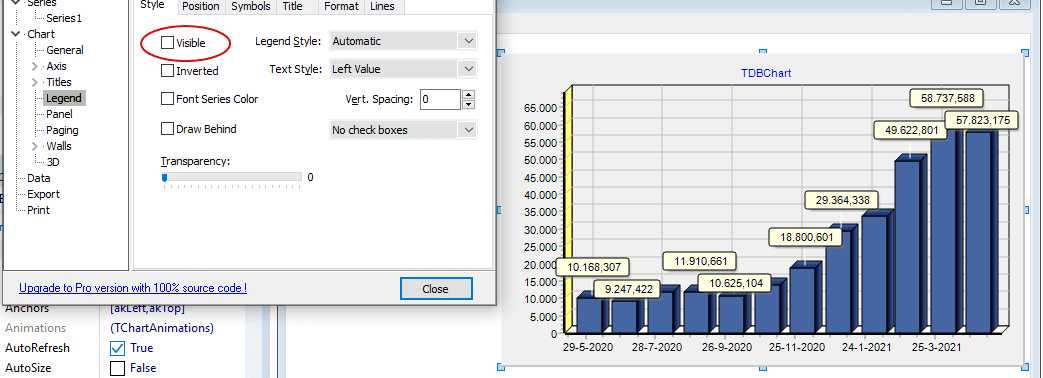The height and width of the screenshot is (378, 1043).
Task: Open the Upgrade to Pro version link
Action: tap(133, 288)
